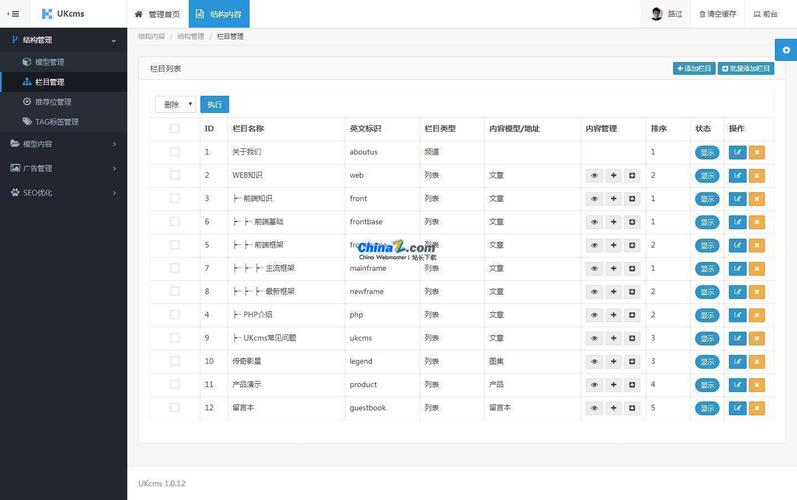Expand the SEO优化 sidebar section
Viewport: 797px width, 500px height.
point(64,193)
